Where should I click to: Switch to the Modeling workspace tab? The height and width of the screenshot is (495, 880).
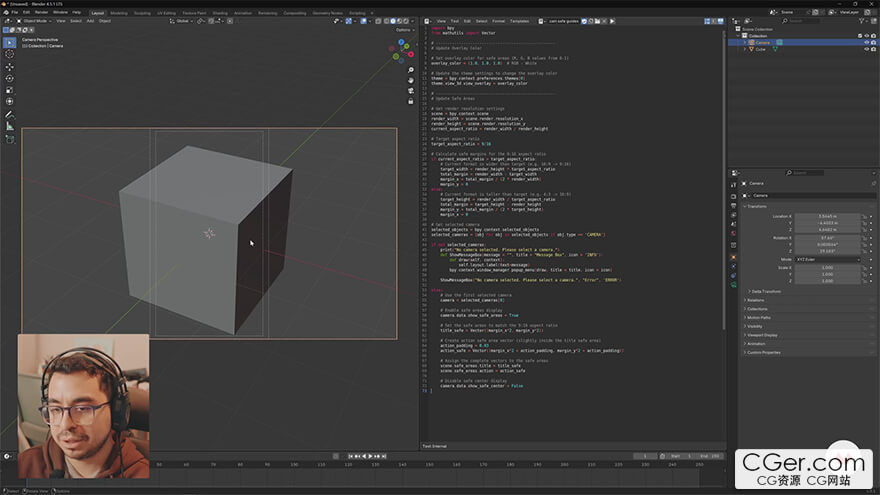[x=119, y=13]
